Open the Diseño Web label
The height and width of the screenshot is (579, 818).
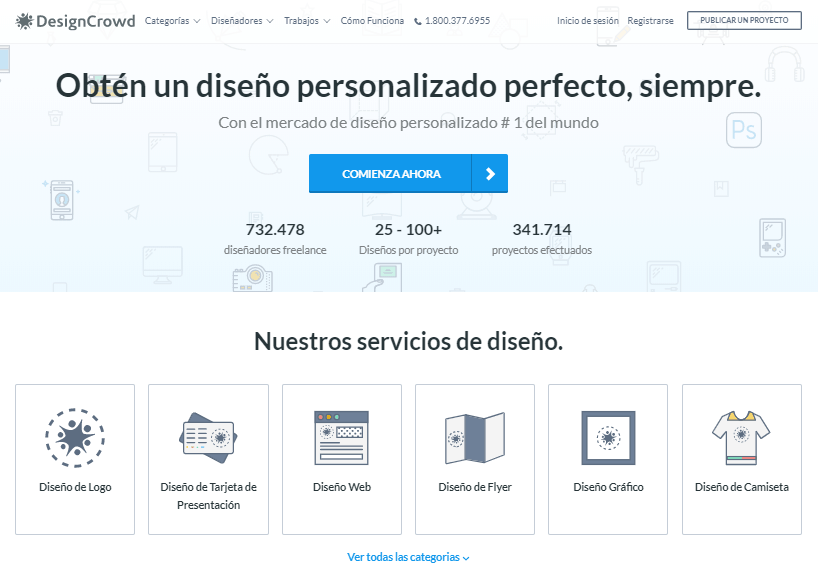coord(342,487)
